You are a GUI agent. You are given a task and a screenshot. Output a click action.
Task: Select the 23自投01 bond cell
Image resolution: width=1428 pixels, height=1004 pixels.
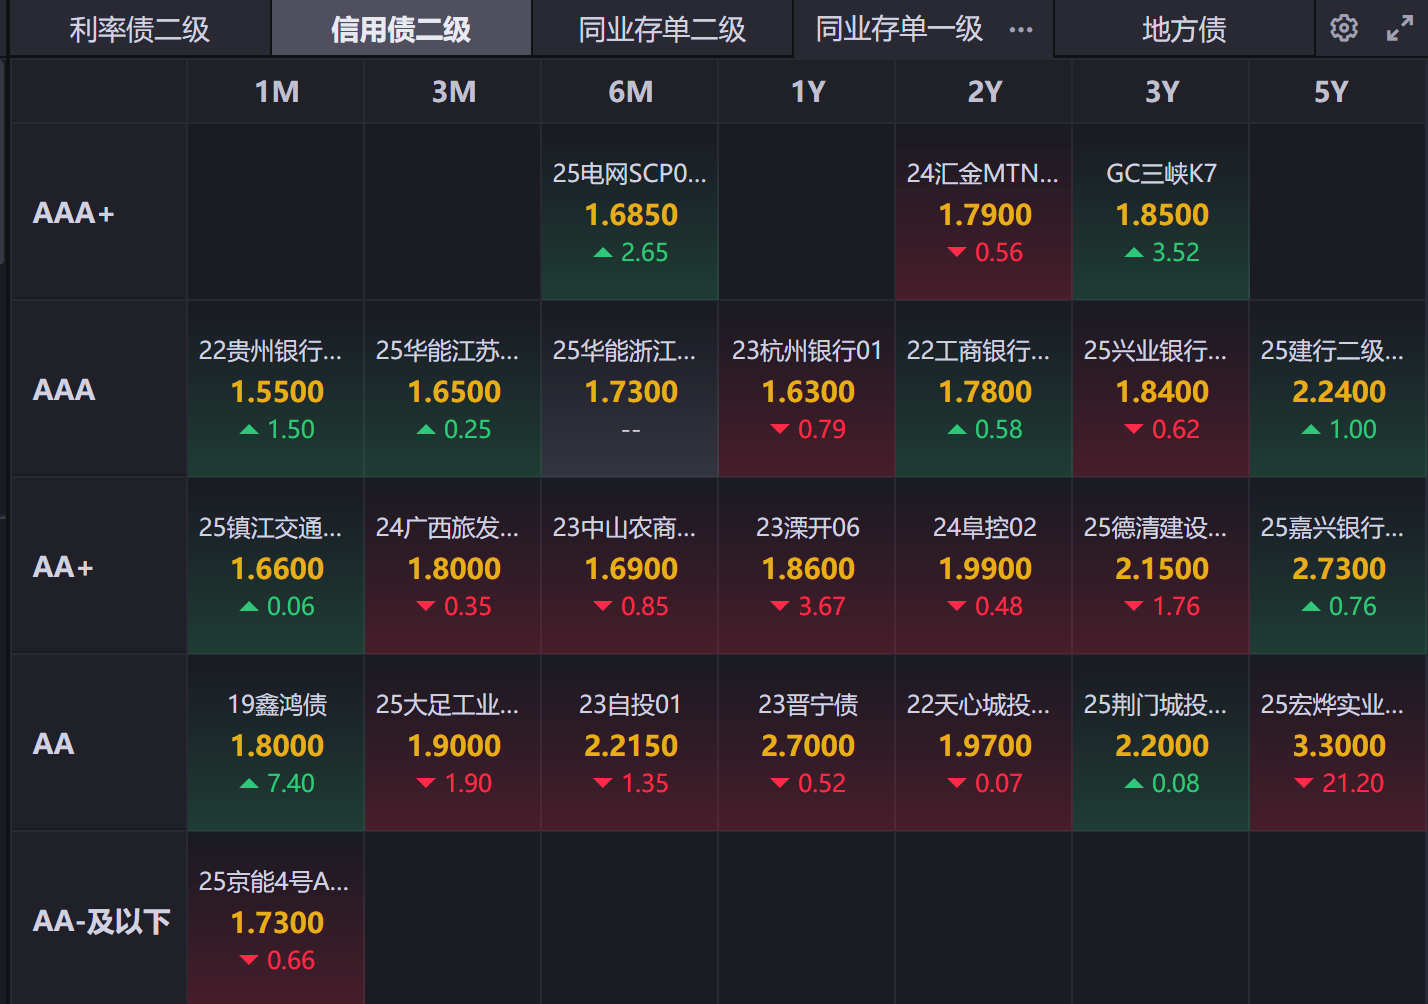[630, 744]
